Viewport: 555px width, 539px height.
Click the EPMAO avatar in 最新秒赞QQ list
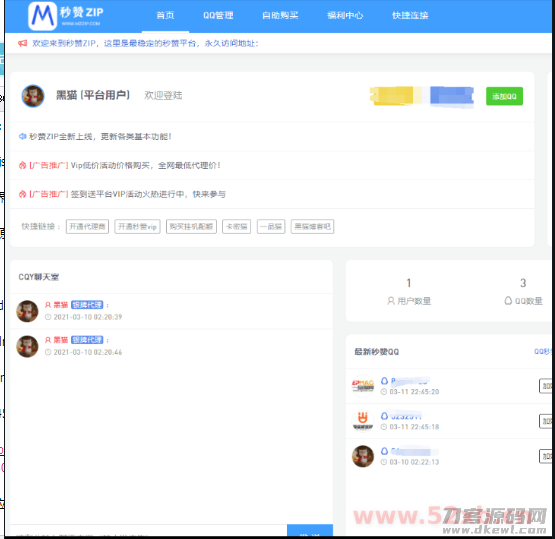tap(363, 386)
